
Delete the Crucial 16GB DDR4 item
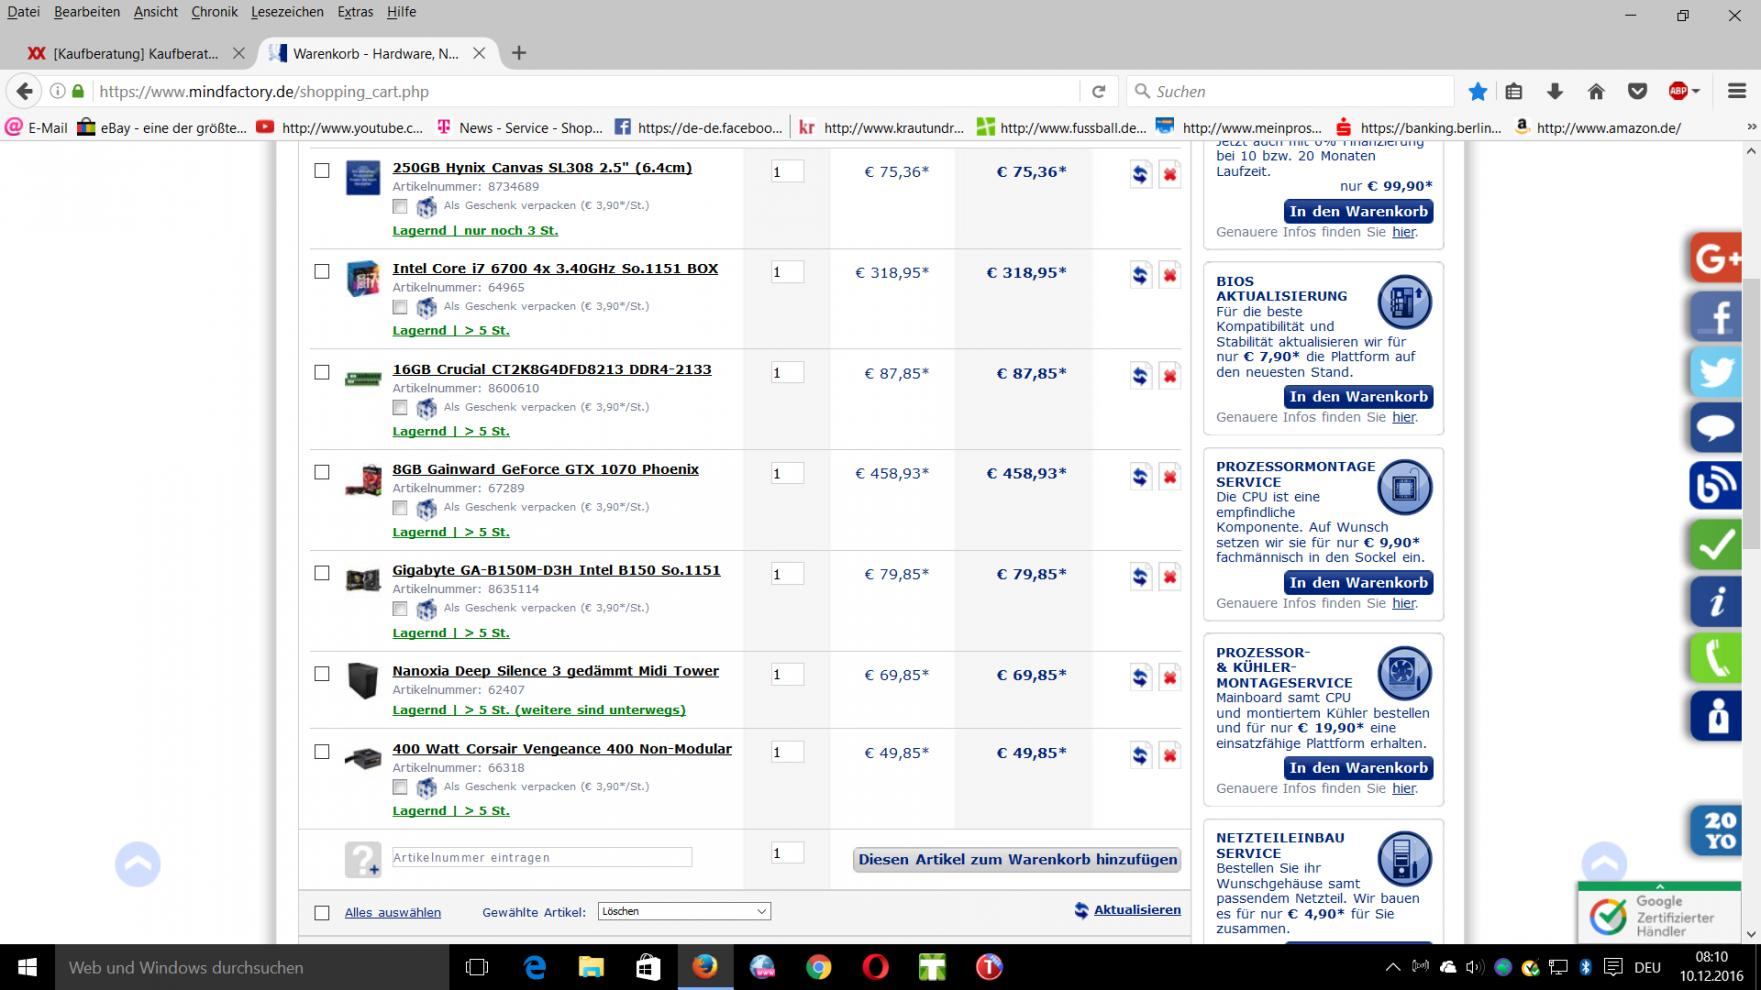click(1169, 376)
